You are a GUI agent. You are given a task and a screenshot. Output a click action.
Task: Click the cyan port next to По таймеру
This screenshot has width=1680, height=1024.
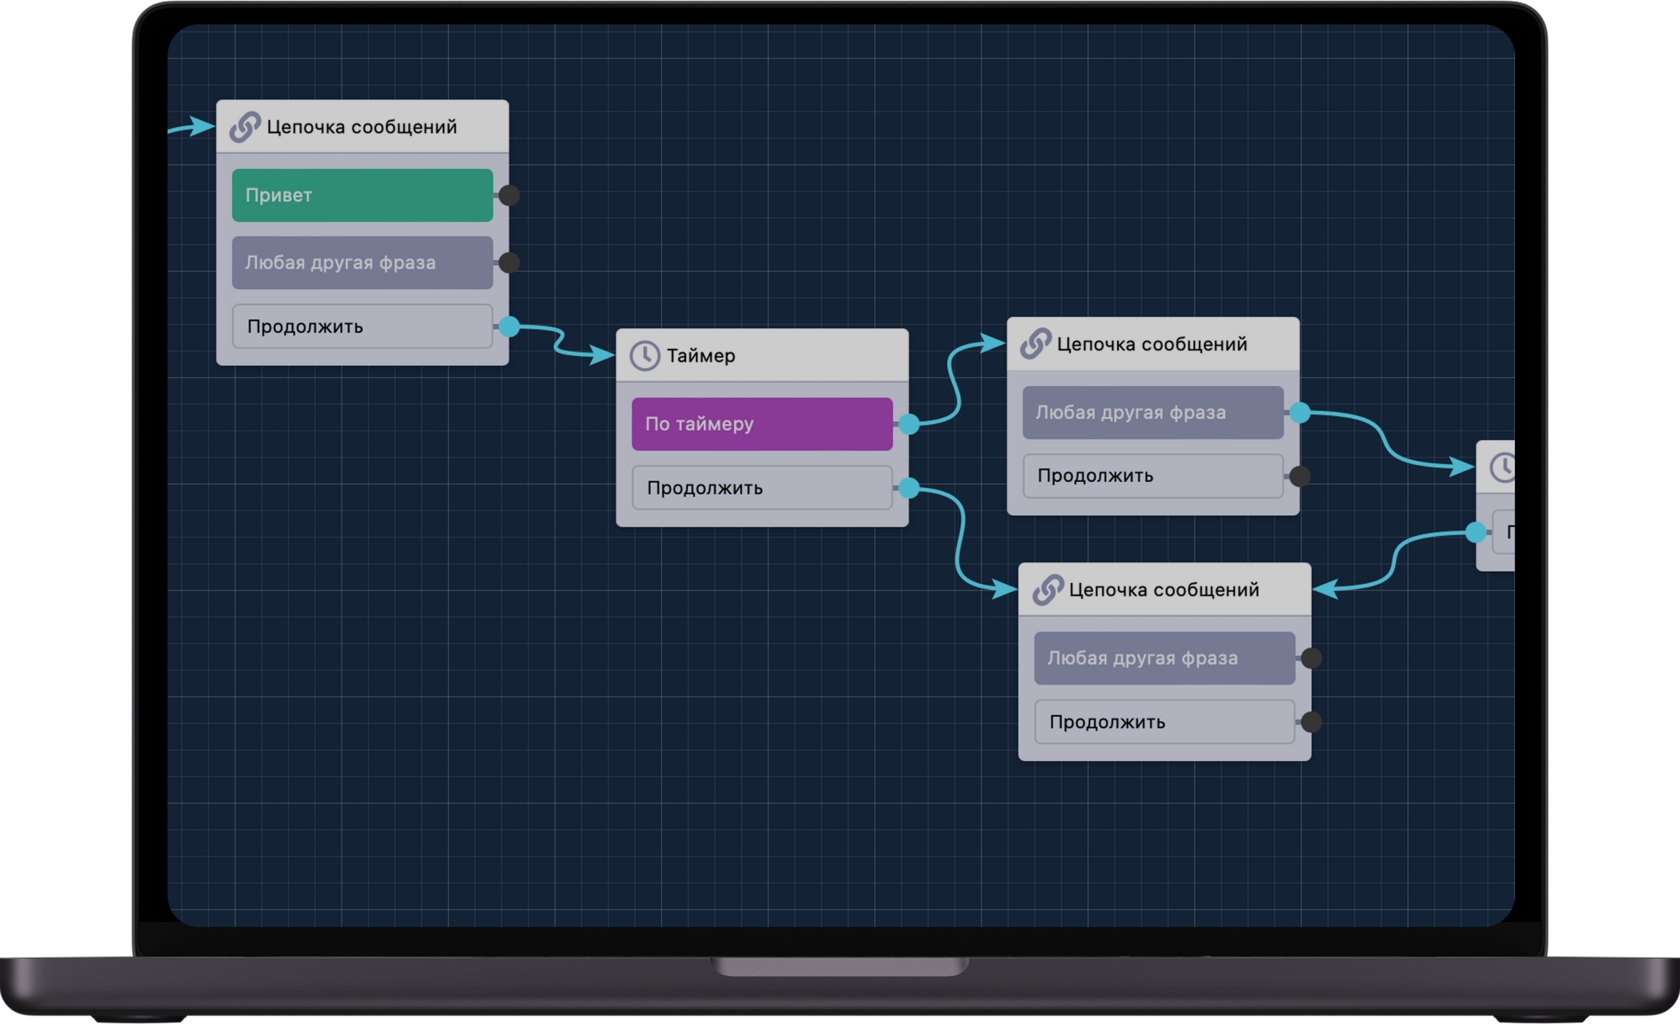[908, 424]
